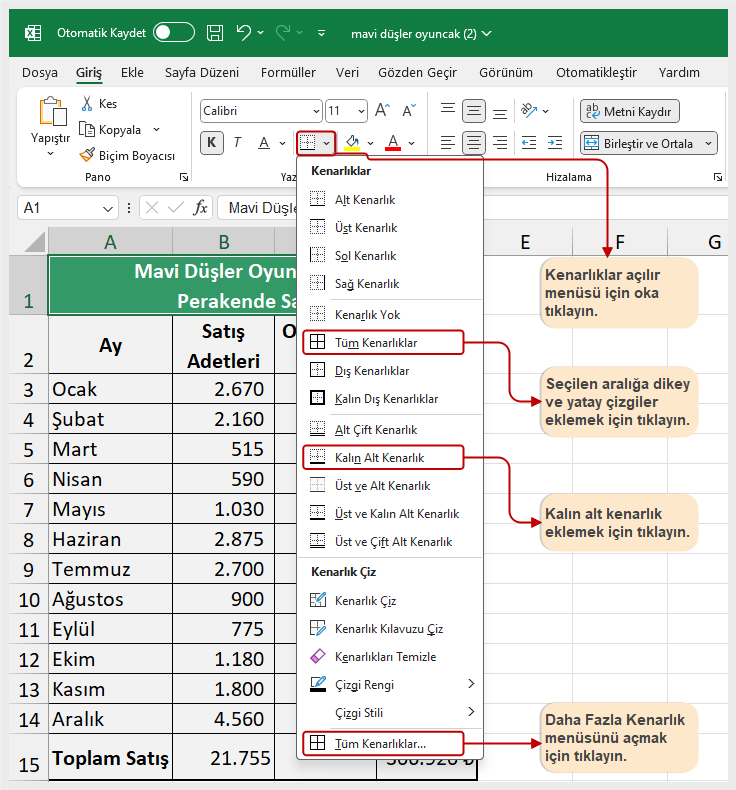Click the decrease indent icon
The height and width of the screenshot is (790, 736).
(528, 143)
